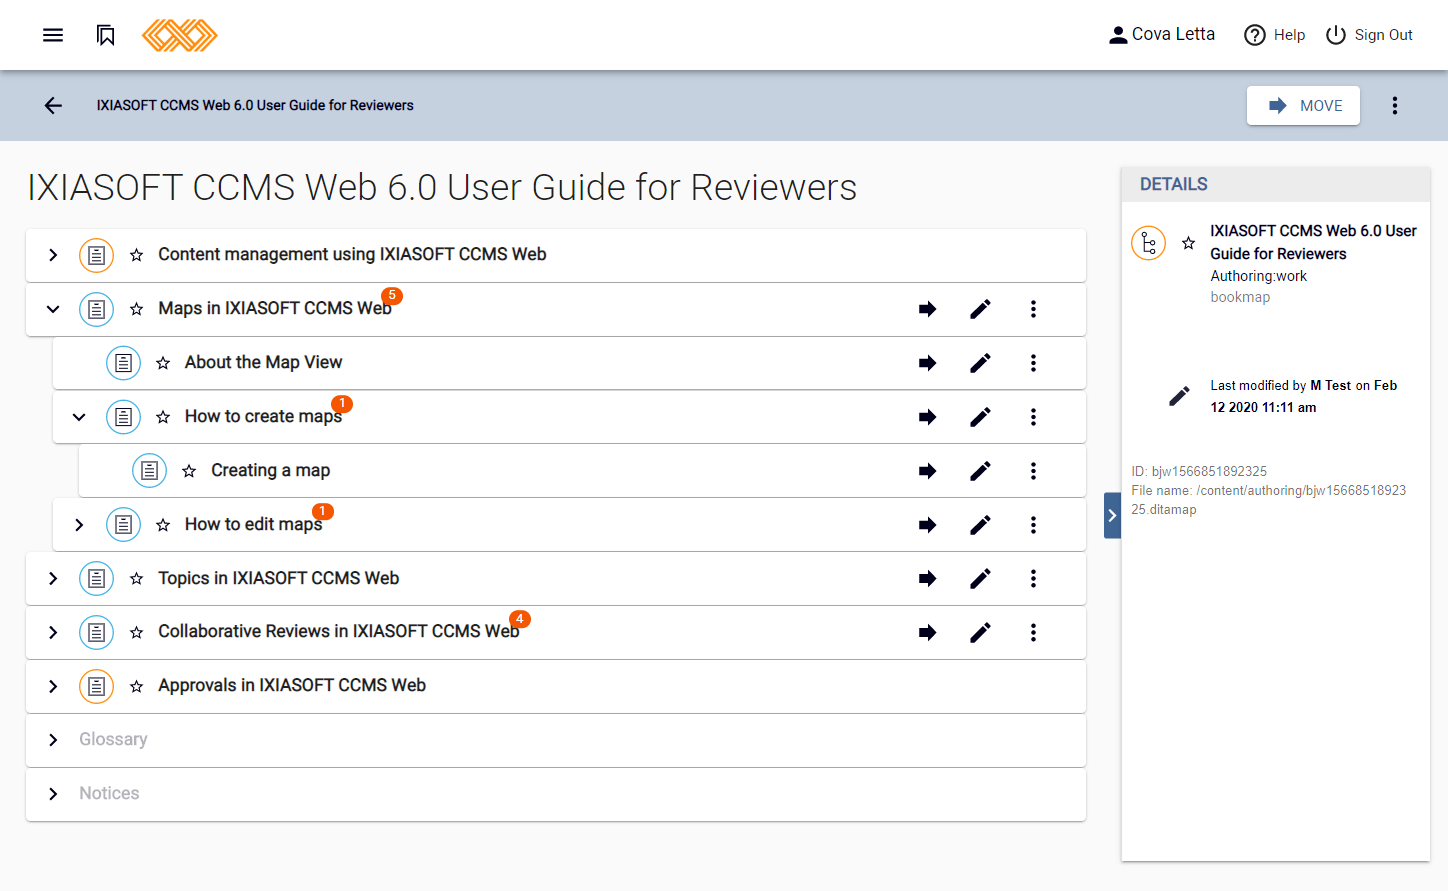Open more options for About the Map View

pyautogui.click(x=1033, y=363)
